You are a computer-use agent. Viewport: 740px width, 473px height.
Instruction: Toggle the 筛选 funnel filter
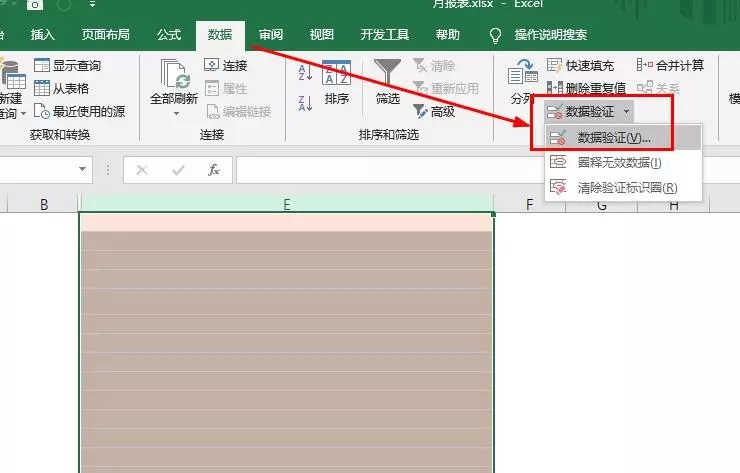tap(387, 73)
